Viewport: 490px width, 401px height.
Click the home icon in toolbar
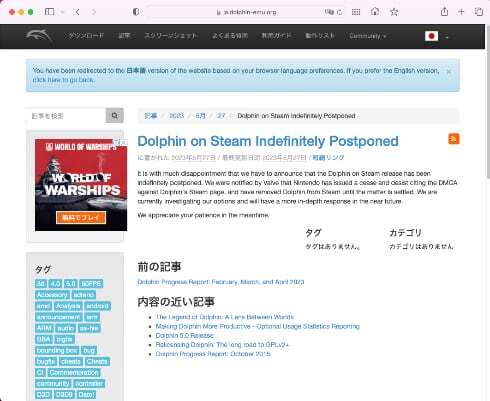coord(375,12)
